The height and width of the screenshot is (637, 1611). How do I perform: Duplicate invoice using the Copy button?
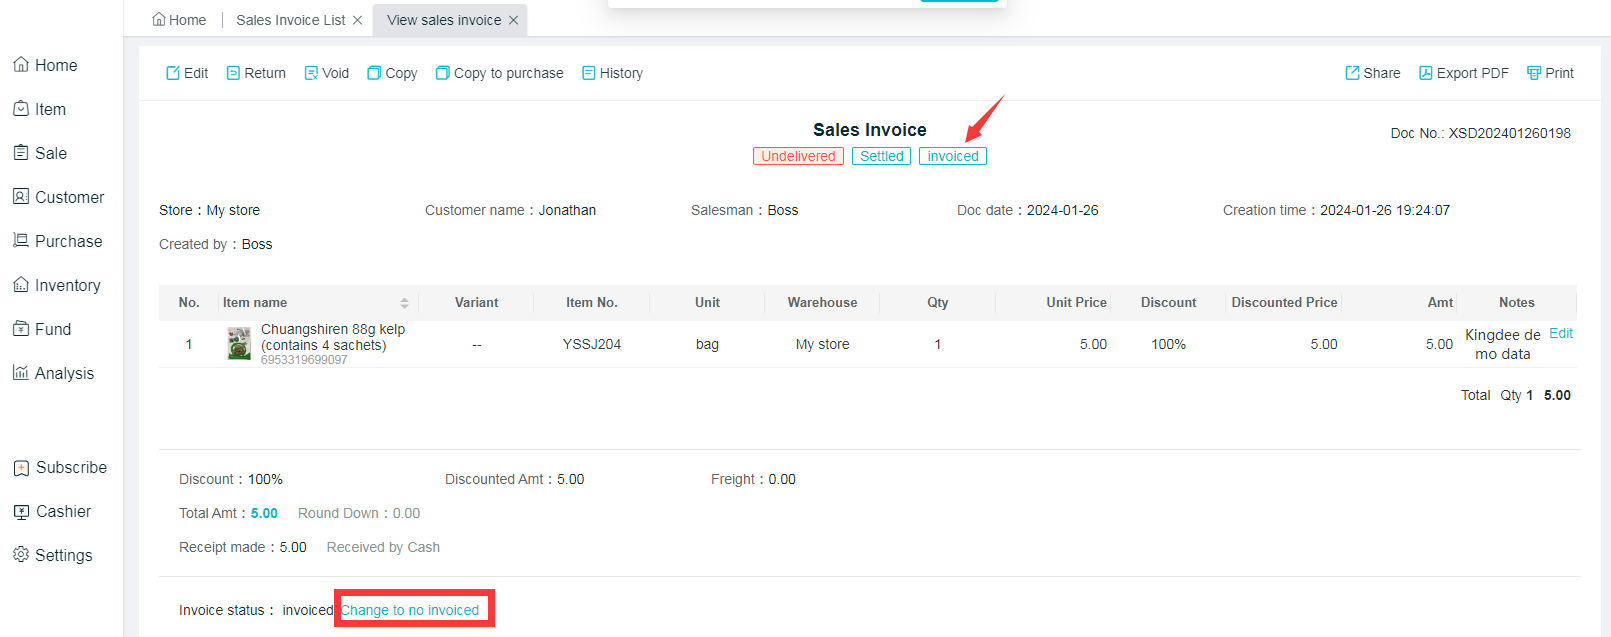coord(392,73)
